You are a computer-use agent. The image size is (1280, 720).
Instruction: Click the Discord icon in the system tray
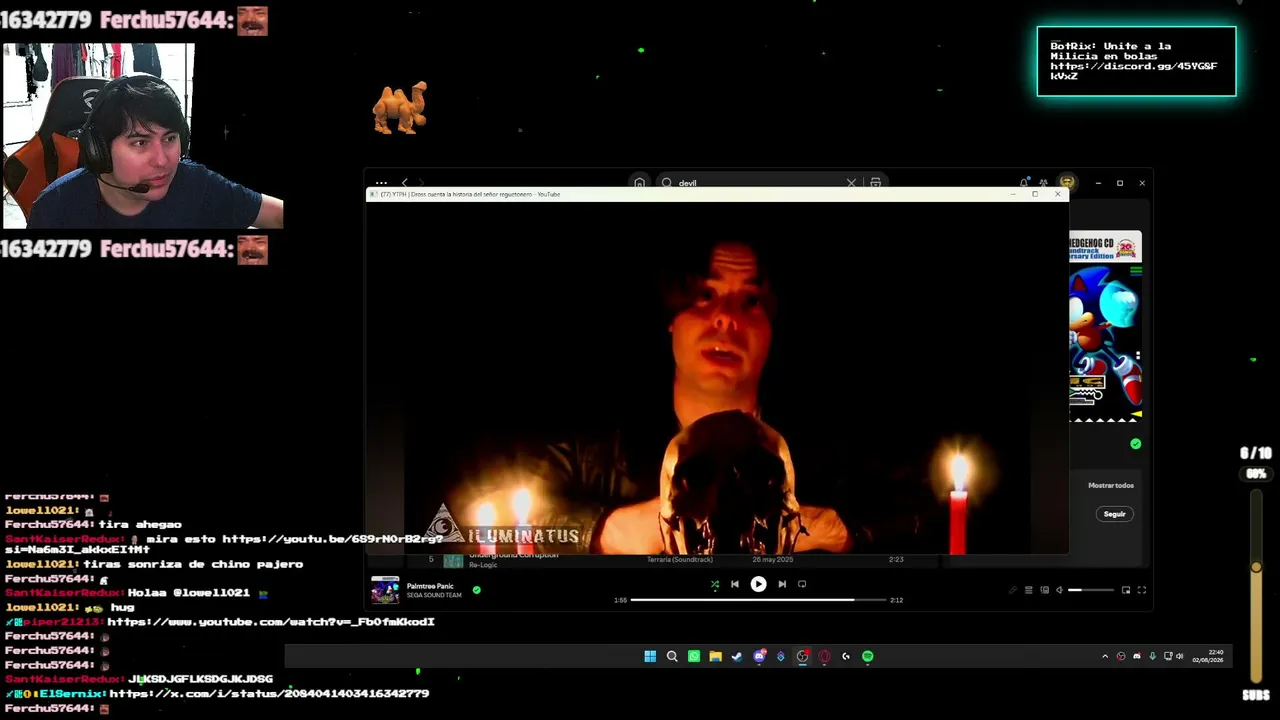[x=1137, y=656]
